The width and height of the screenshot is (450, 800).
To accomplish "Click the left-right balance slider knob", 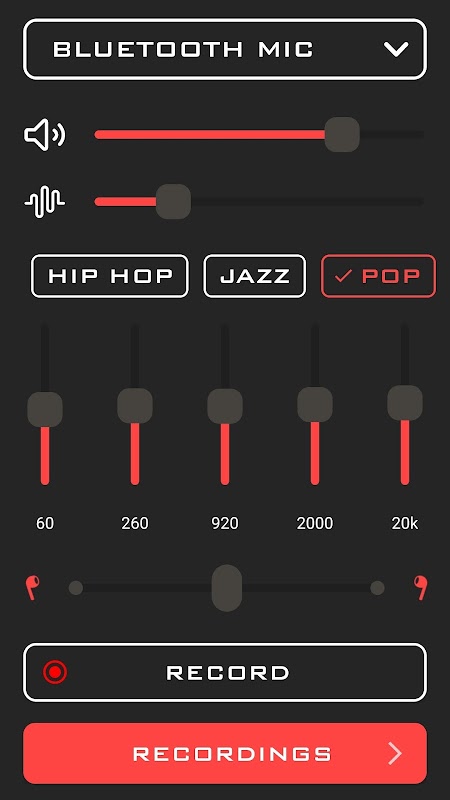I will [x=227, y=588].
